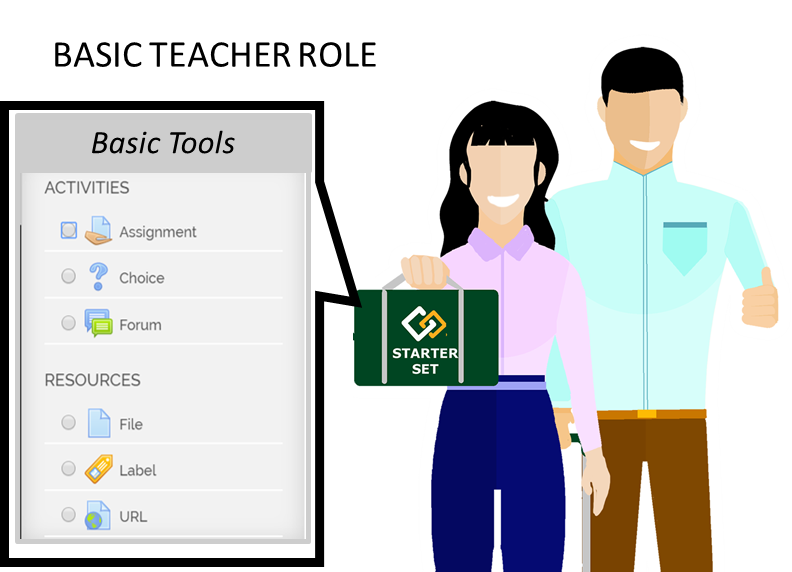Click the Assignment hand-and-paper icon

pos(98,230)
